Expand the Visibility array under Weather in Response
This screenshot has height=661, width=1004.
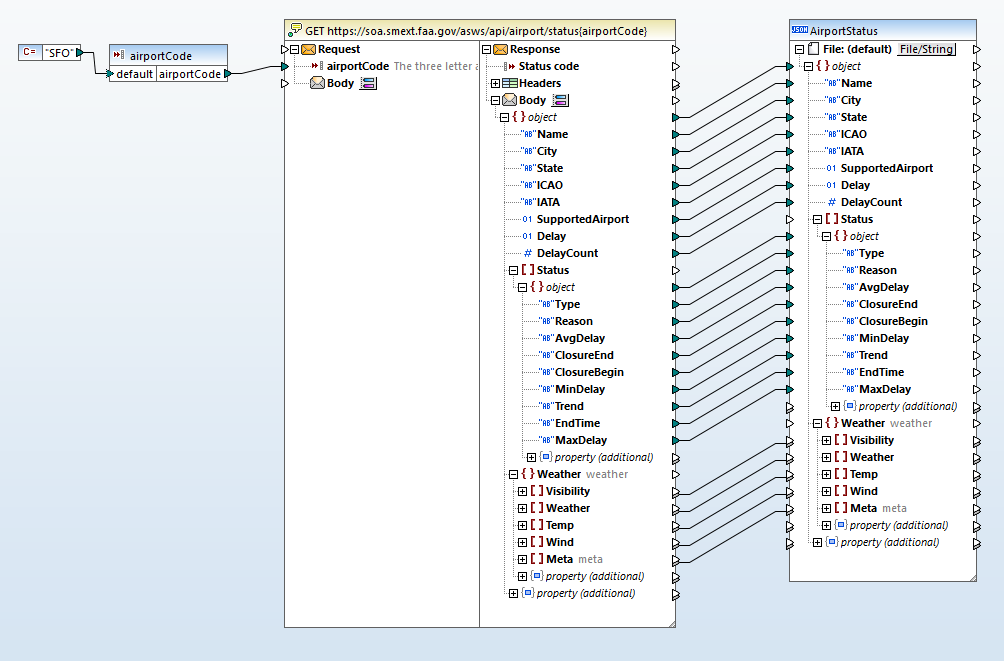pos(520,490)
